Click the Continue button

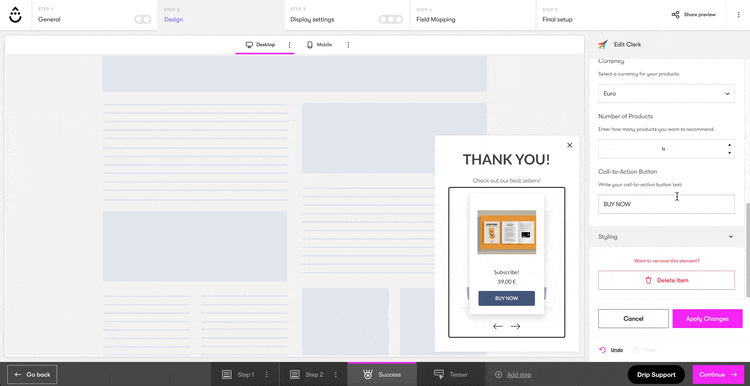(x=718, y=375)
